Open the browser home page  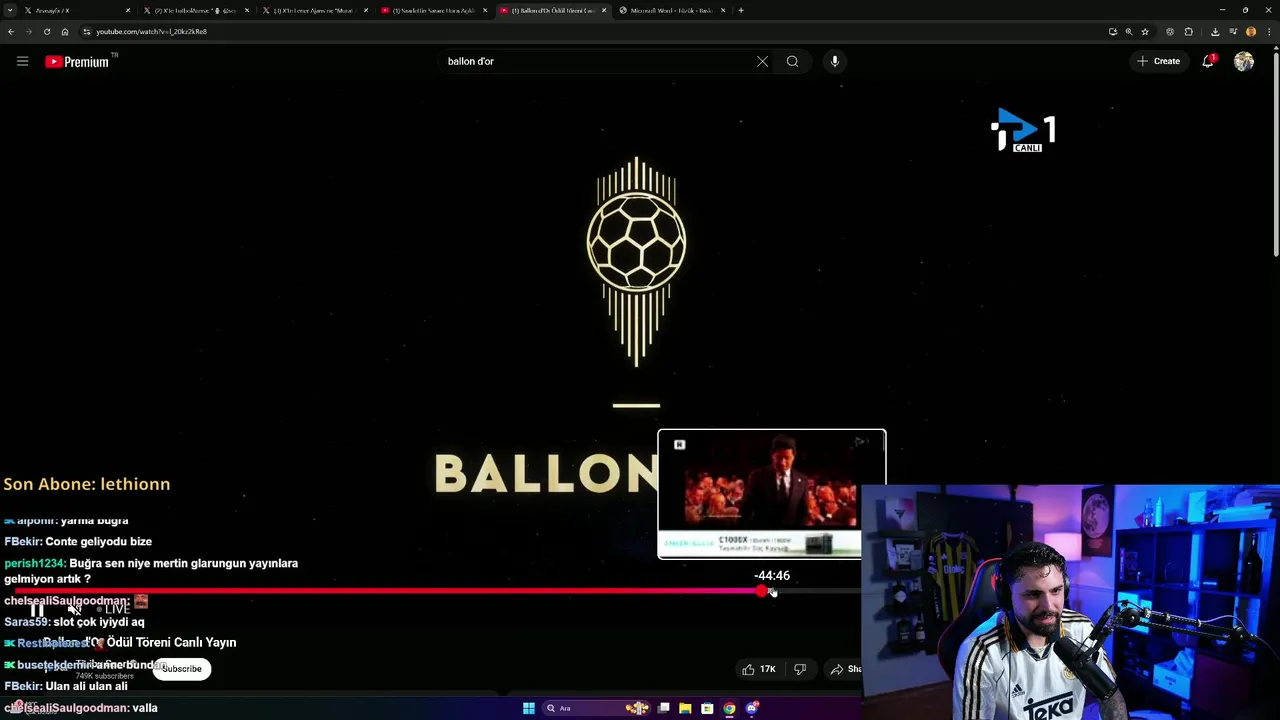(x=65, y=31)
